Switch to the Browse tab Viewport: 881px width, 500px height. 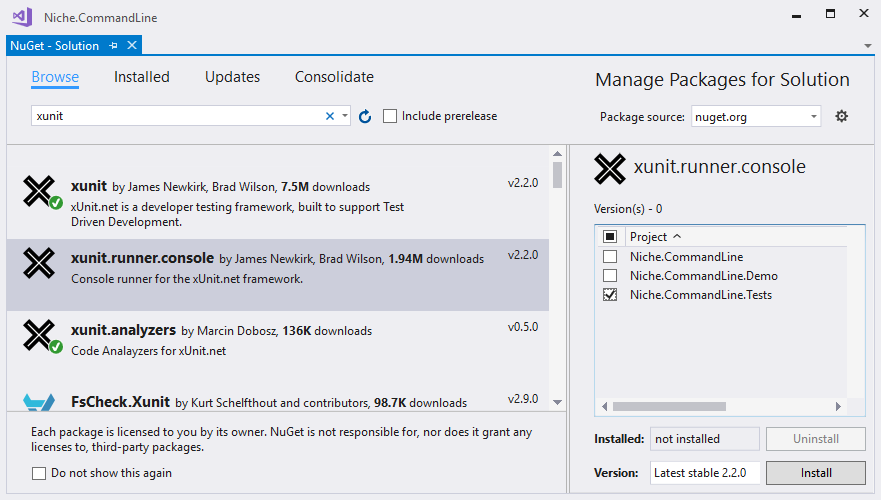(x=55, y=77)
